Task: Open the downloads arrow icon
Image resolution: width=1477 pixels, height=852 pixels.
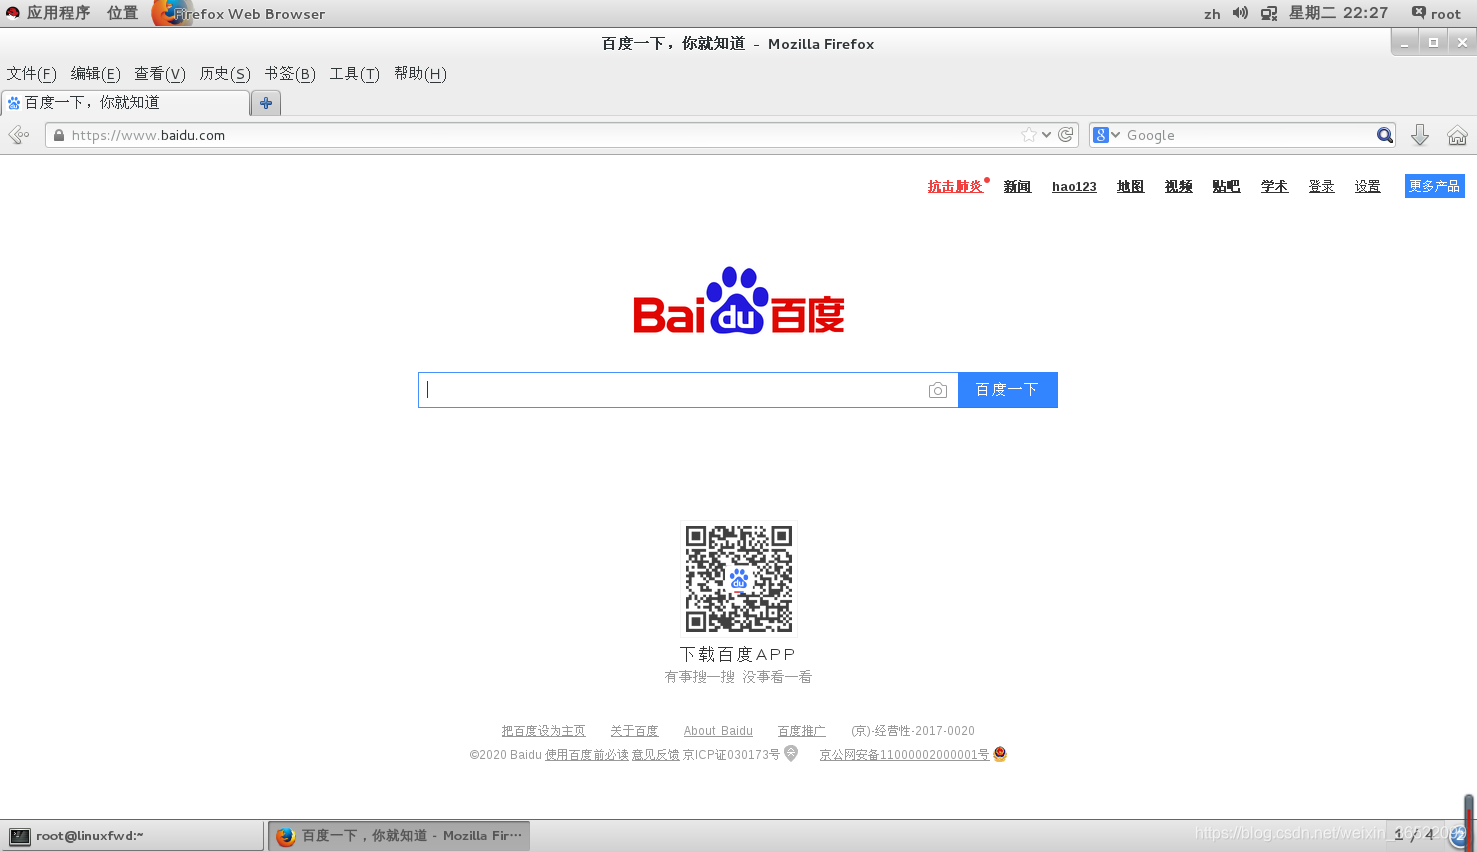Action: 1419,135
